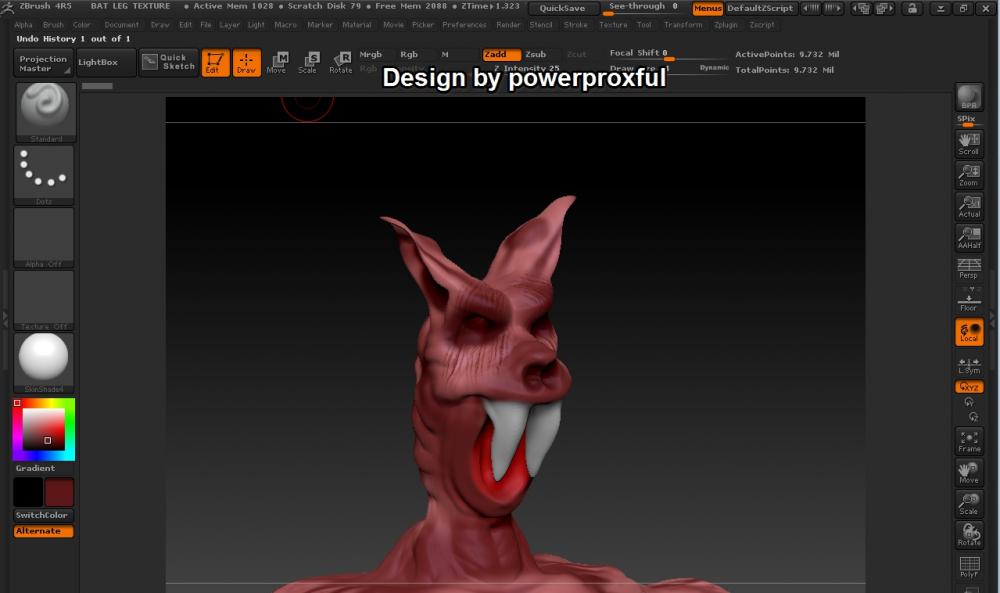
Task: Open the Standard brush thumbnail
Action: 45,112
